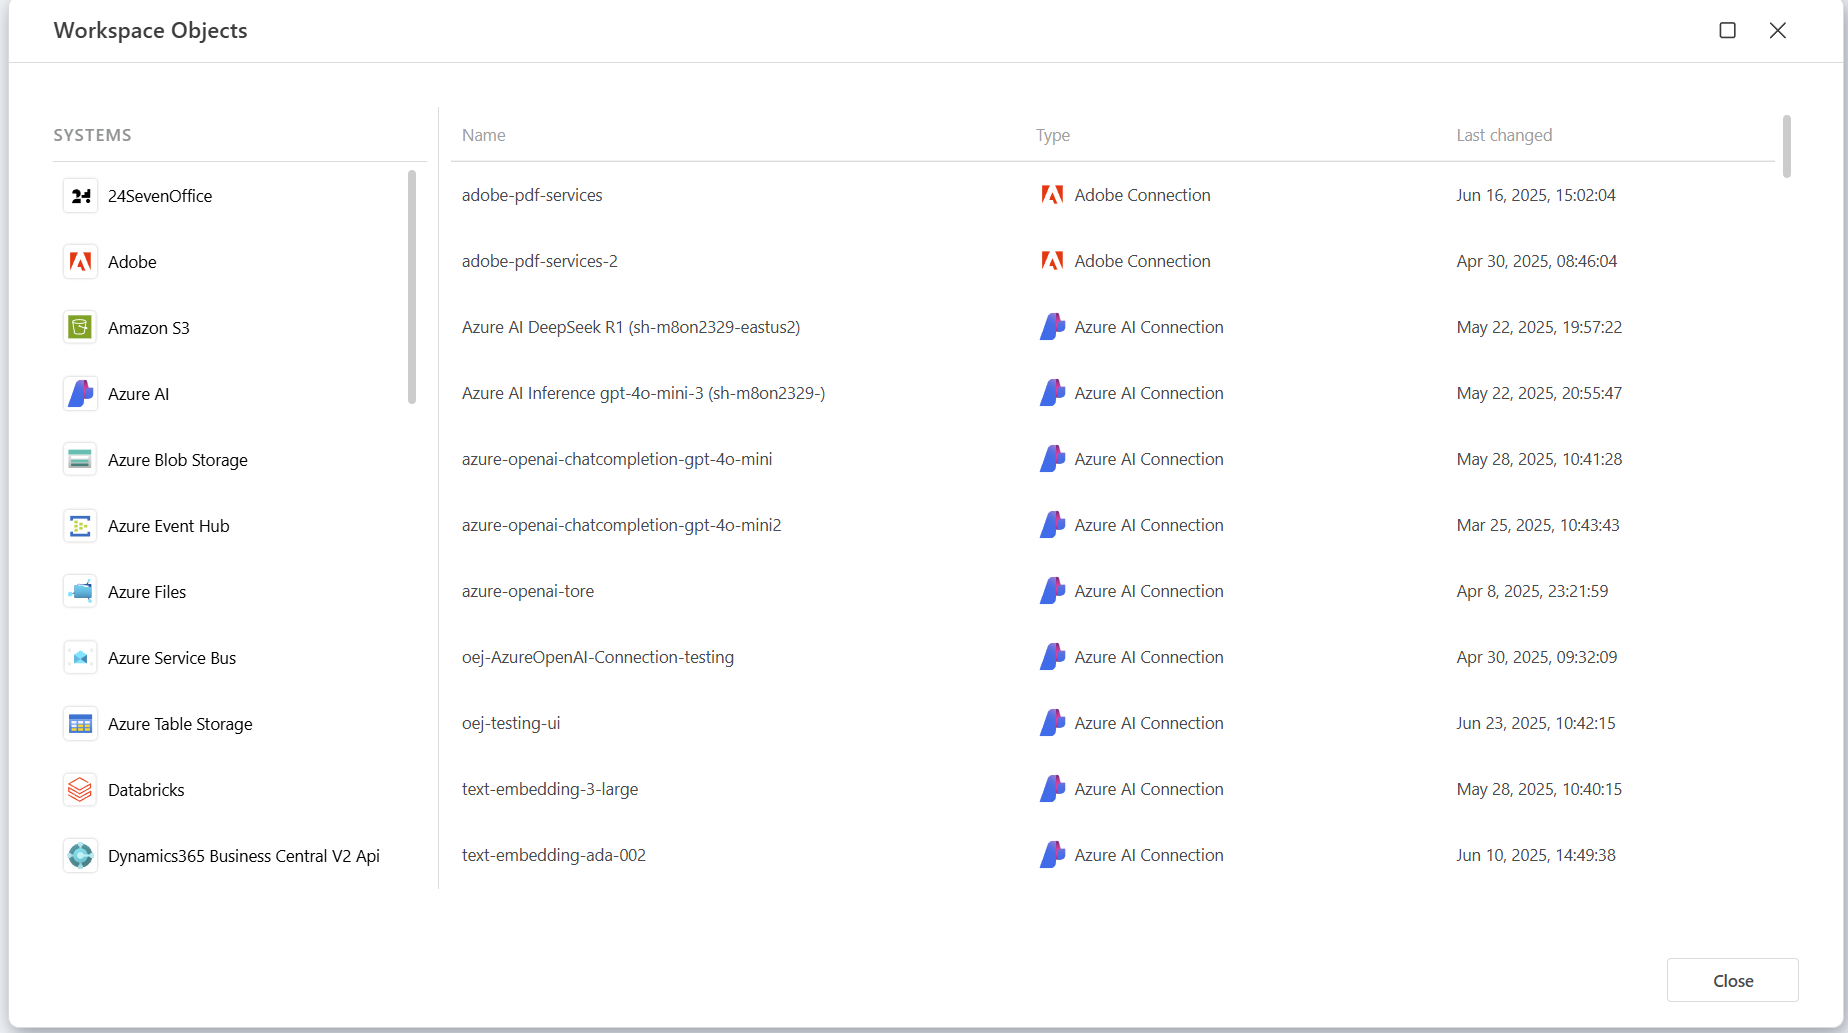Open the adobe-pdf-services connection
Viewport: 1848px width, 1033px height.
click(x=532, y=195)
